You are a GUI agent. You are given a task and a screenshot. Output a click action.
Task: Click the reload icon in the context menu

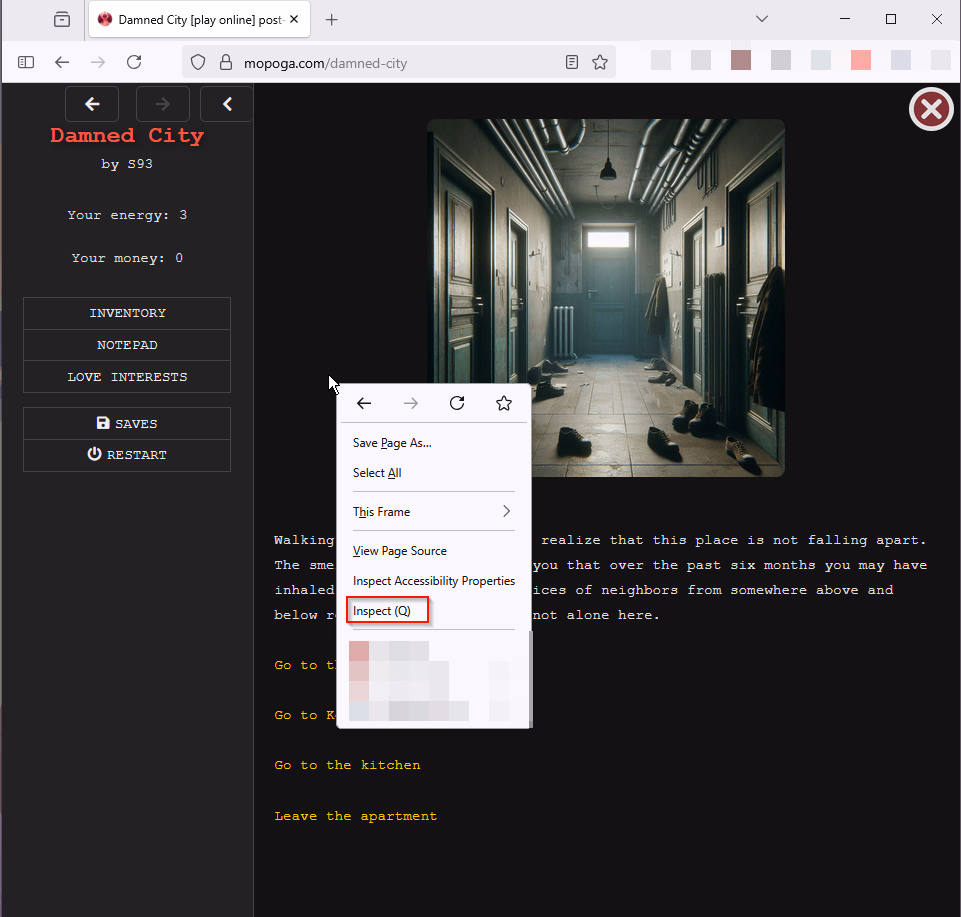click(x=457, y=403)
